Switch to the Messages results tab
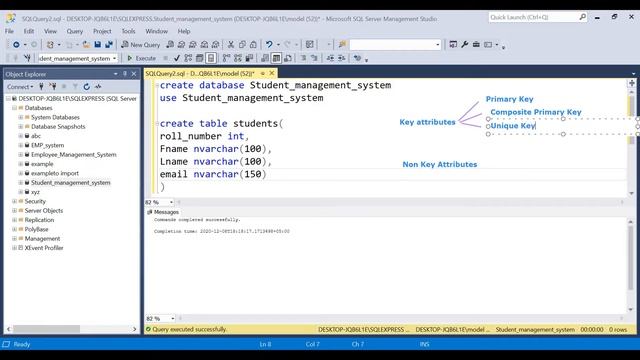Screen dimensions: 640x360 [163, 212]
